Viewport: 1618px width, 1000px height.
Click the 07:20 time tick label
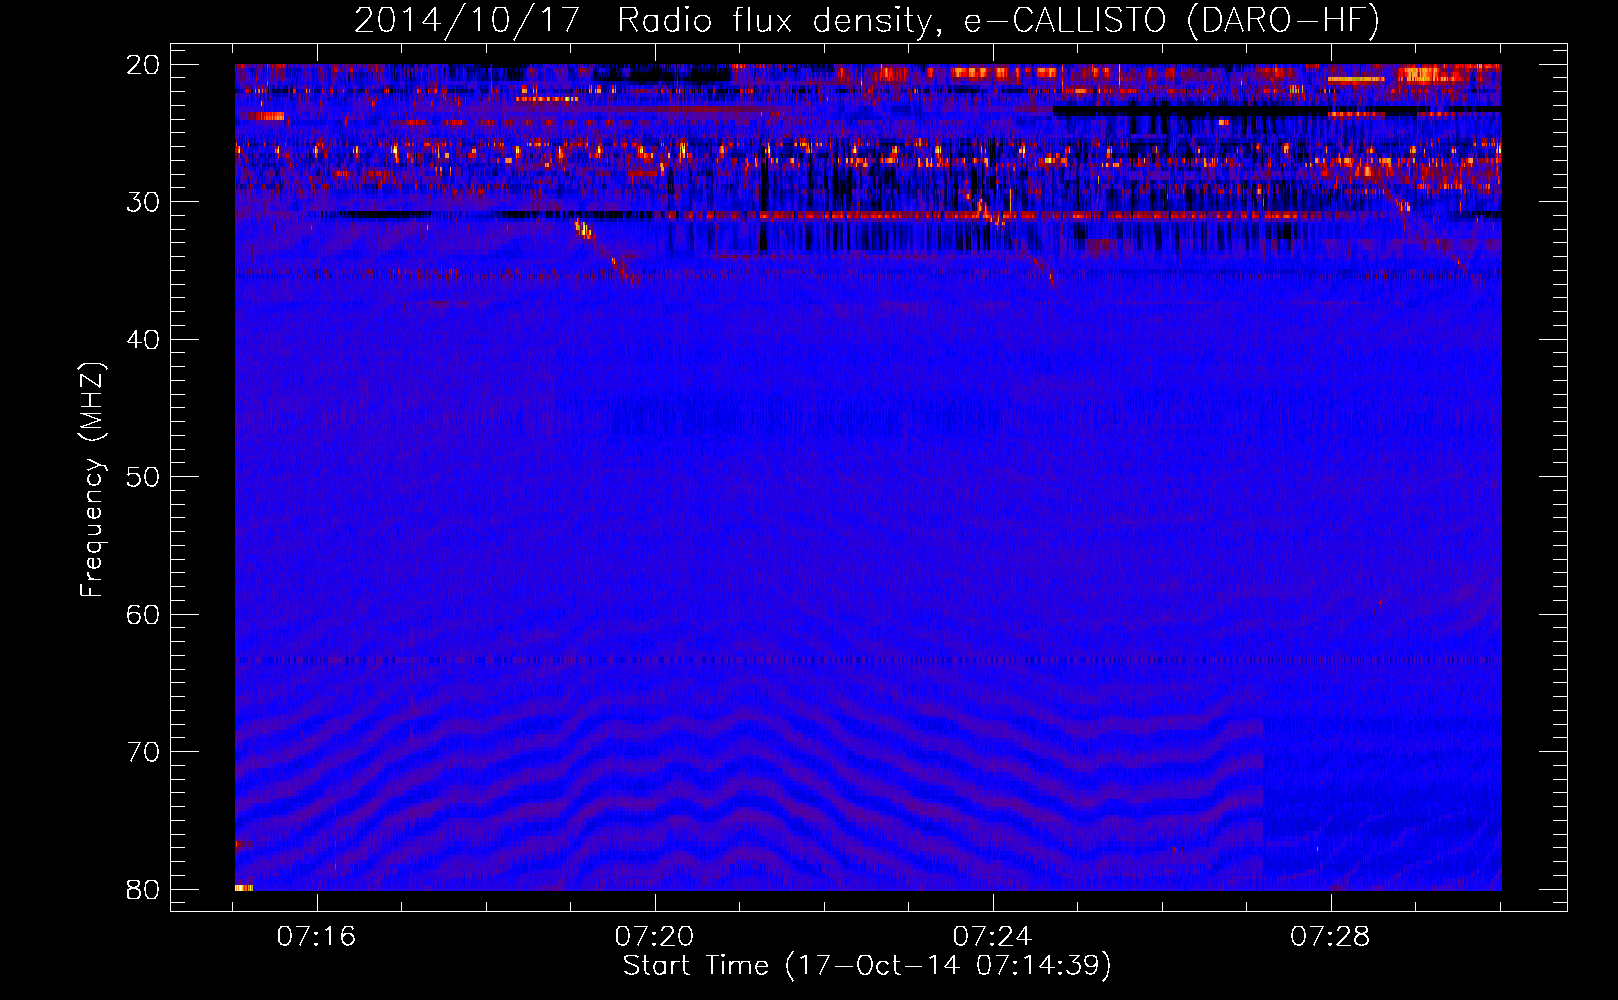point(654,937)
